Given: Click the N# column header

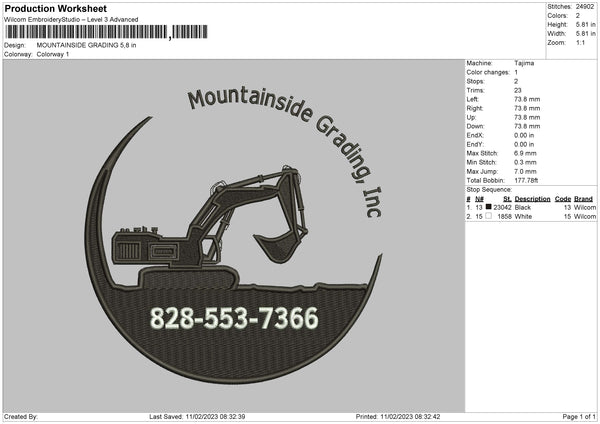Looking at the screenshot, I should click(479, 199).
